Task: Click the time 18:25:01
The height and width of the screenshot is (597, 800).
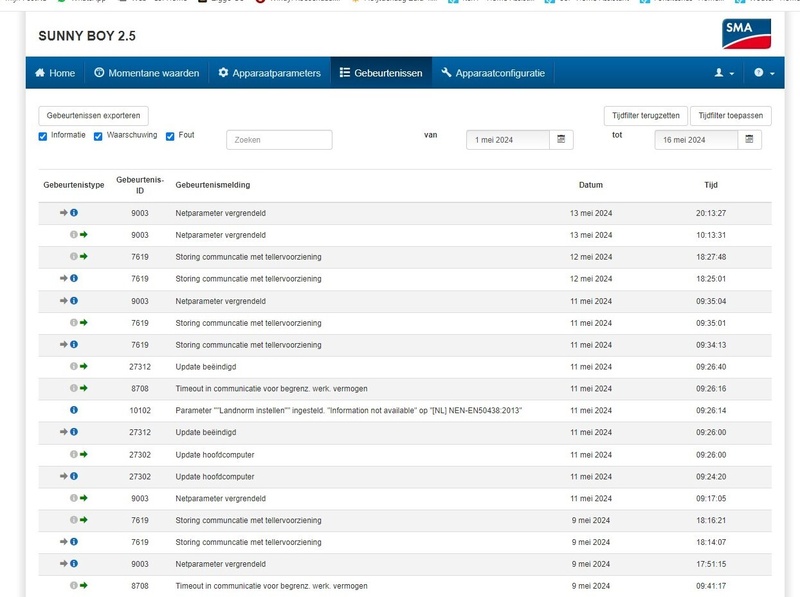Action: click(711, 279)
